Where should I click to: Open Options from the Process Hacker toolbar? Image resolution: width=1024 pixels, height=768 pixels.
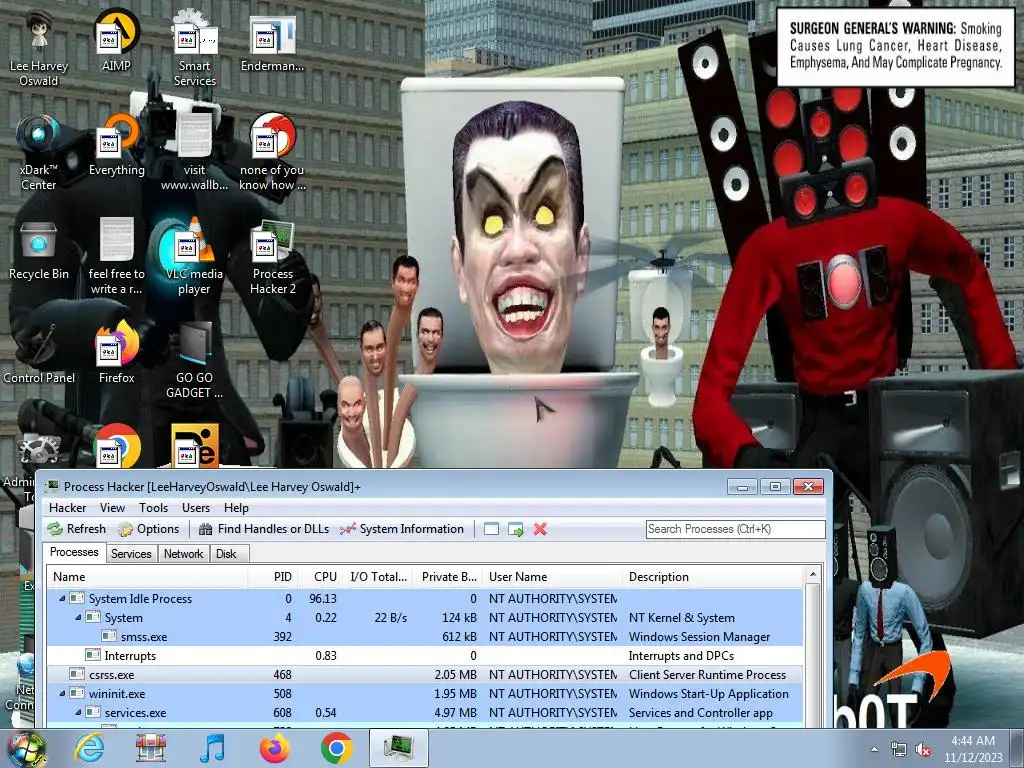point(149,529)
